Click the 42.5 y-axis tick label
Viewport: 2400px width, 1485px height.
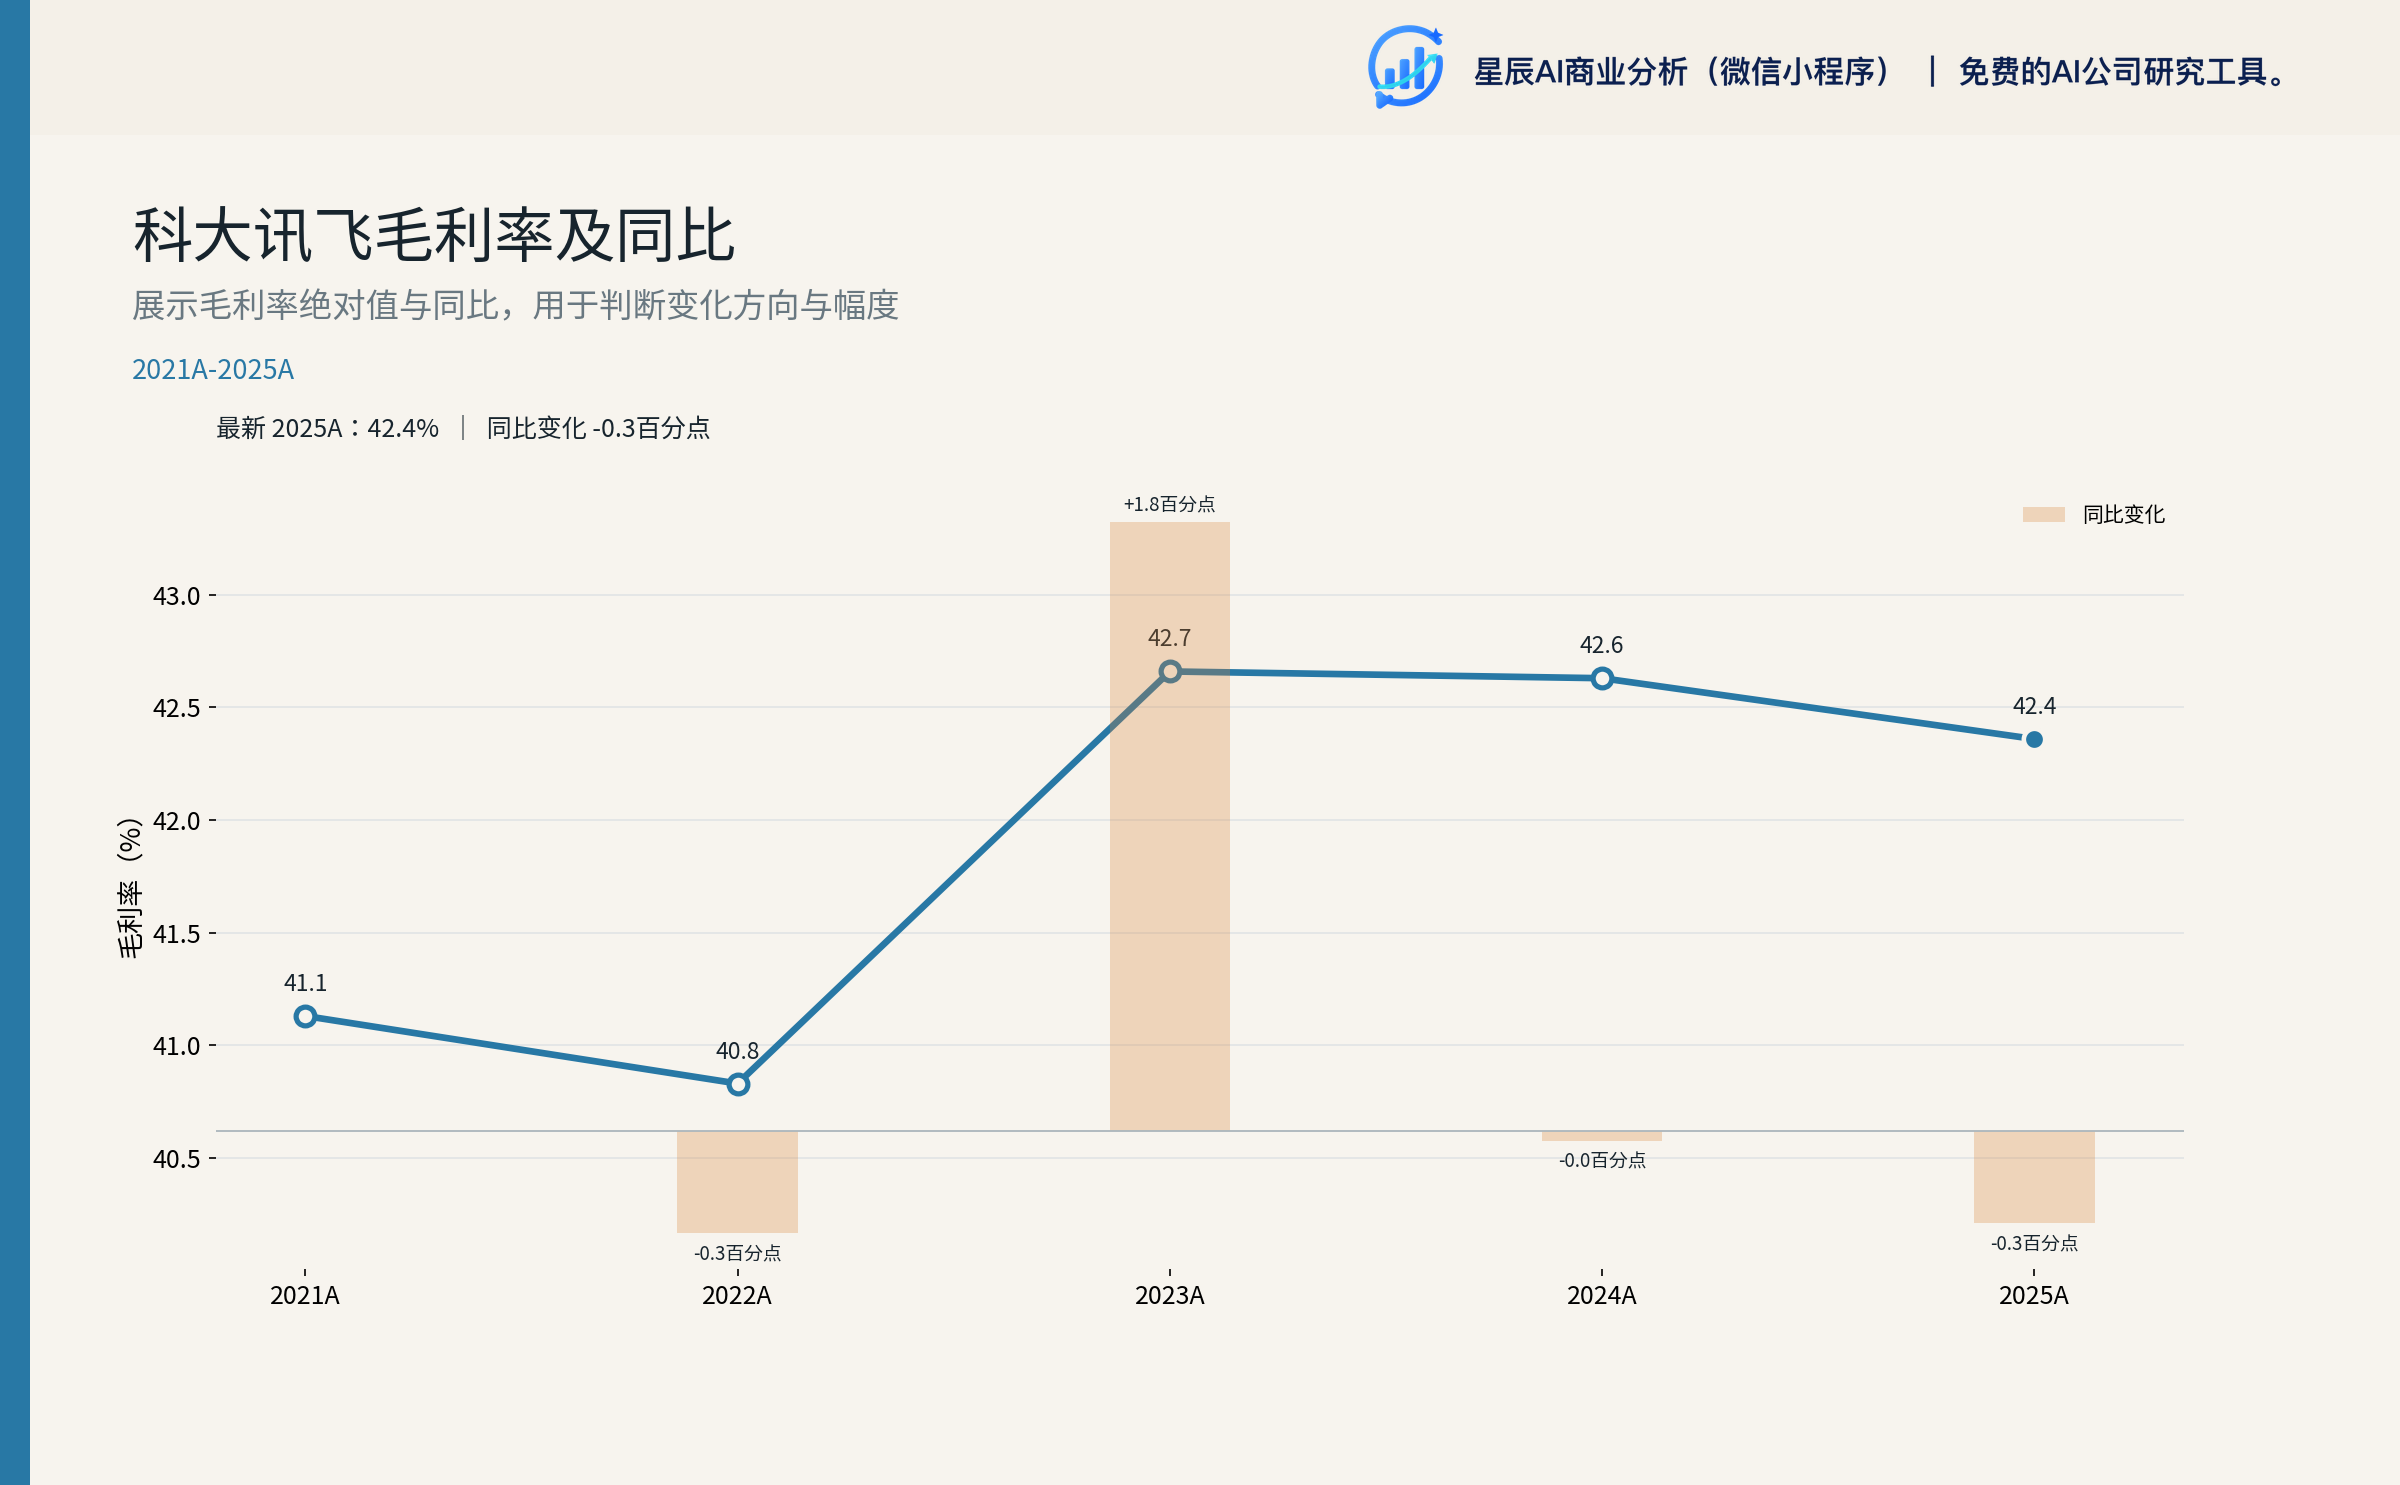[x=176, y=708]
